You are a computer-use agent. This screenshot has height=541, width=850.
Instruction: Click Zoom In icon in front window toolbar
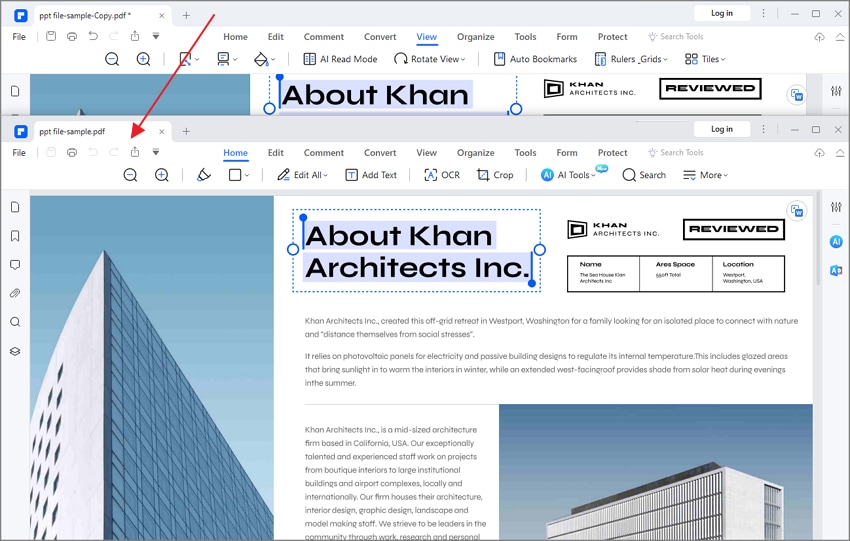coord(162,175)
